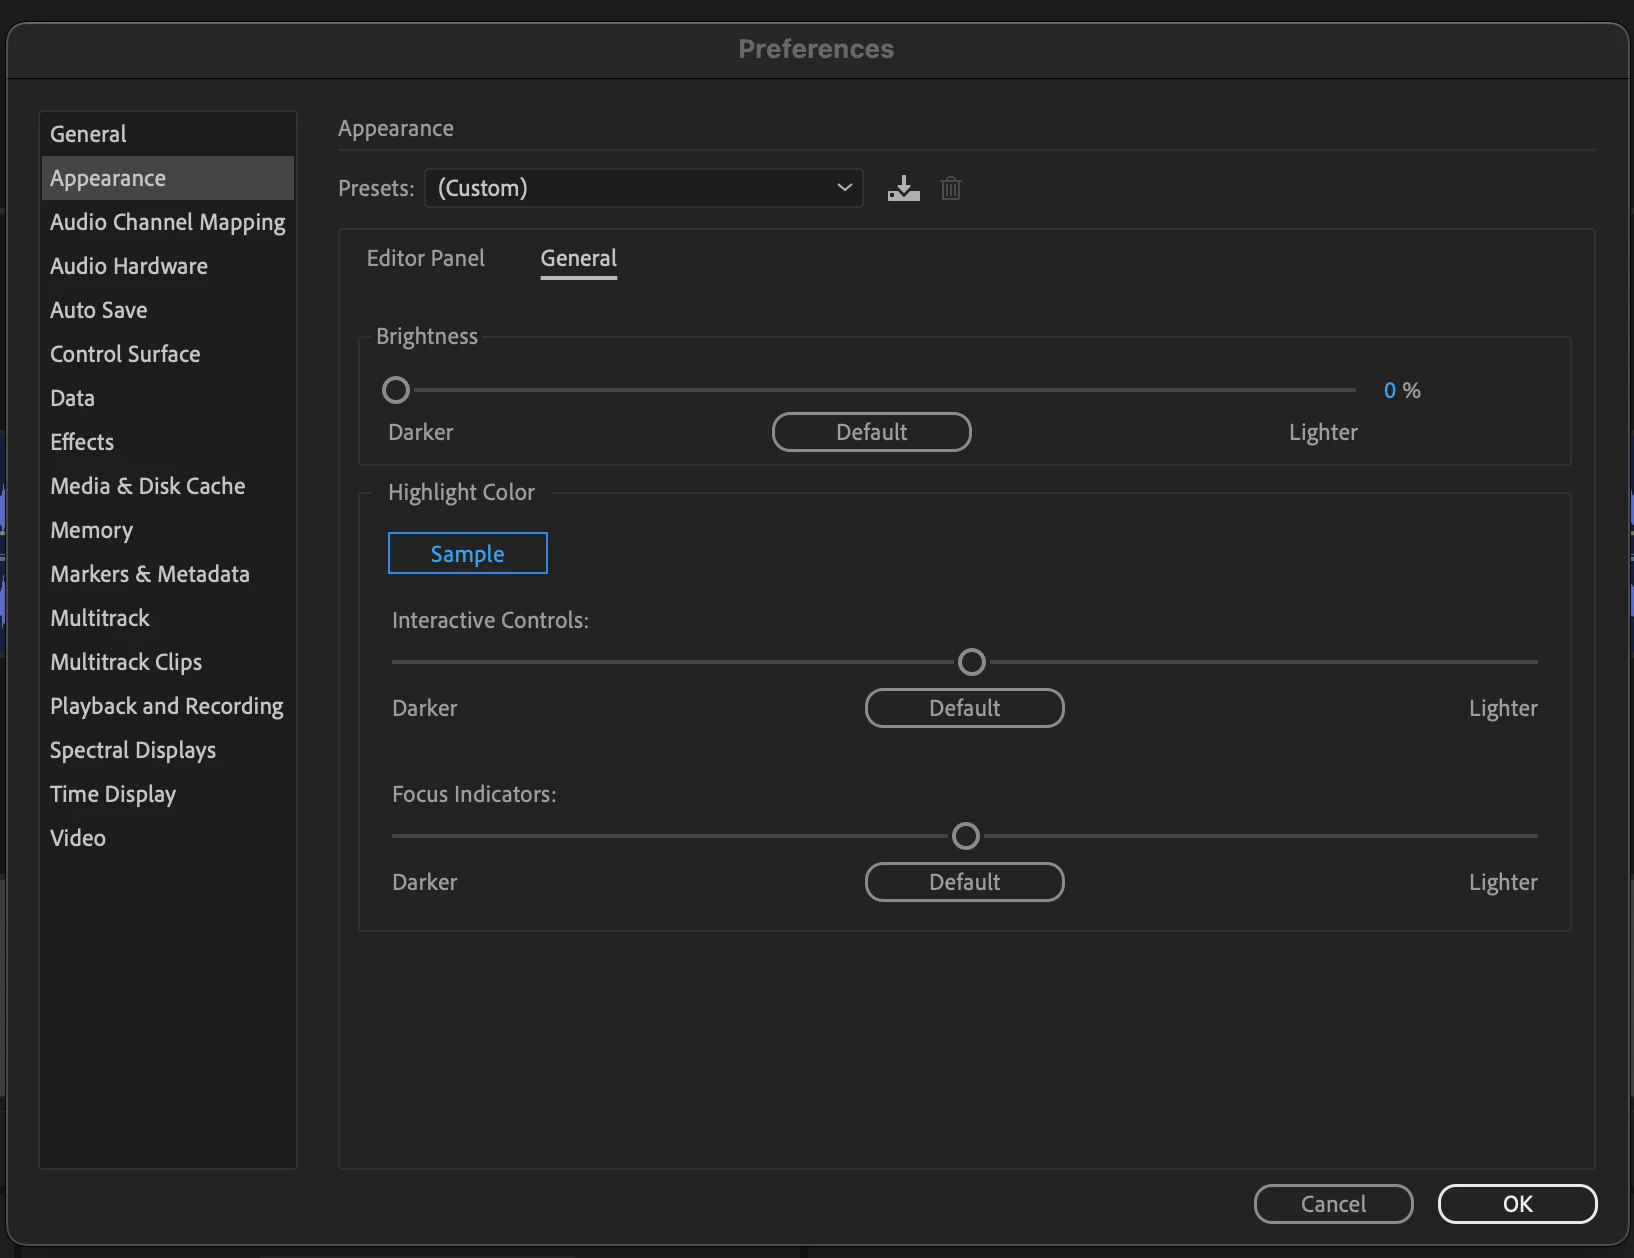Save the current appearance preset

pos(903,188)
